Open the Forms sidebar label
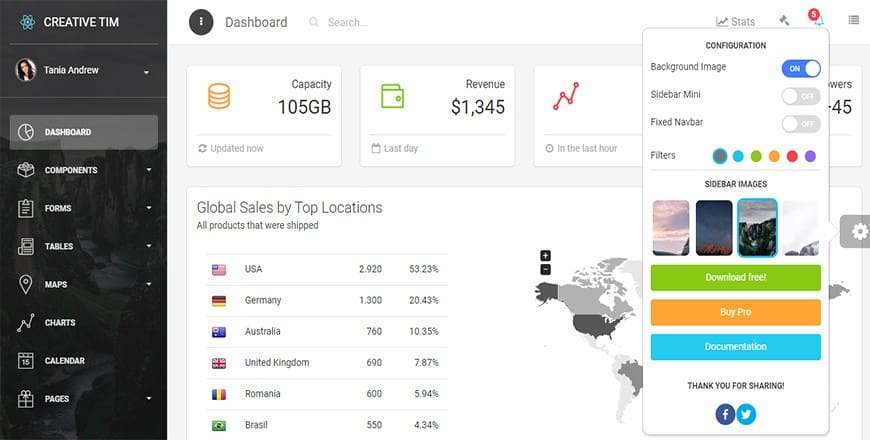This screenshot has width=870, height=440. click(x=58, y=209)
